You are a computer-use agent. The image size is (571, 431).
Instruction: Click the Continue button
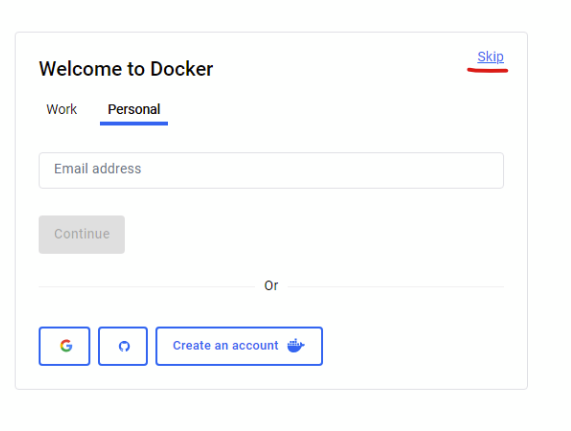coord(82,234)
